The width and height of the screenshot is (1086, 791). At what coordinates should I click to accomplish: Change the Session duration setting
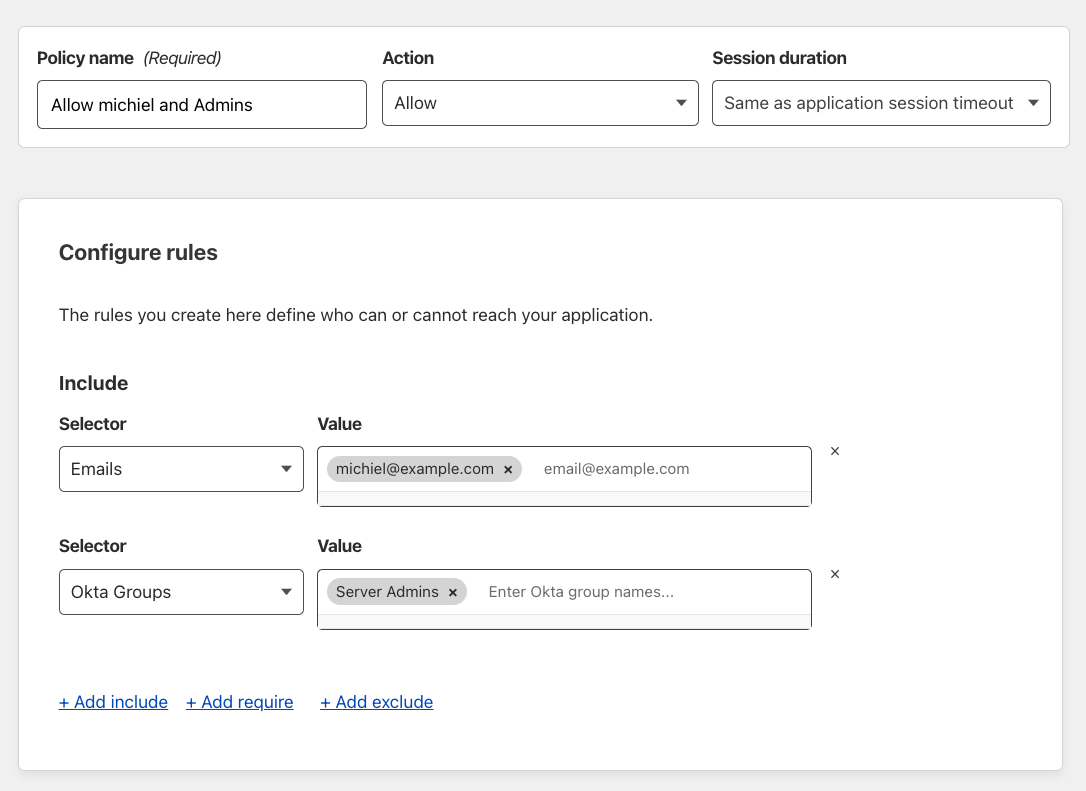tap(880, 102)
